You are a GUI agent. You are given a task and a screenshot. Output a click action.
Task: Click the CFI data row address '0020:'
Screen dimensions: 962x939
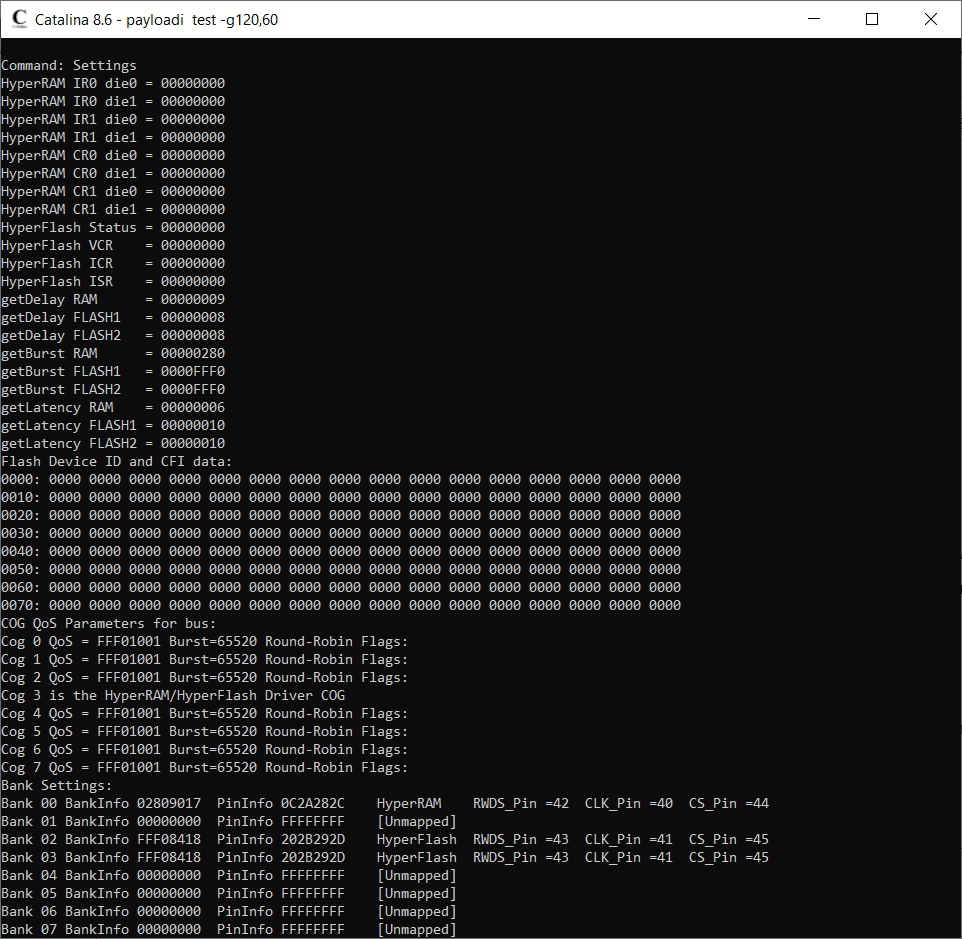click(x=21, y=515)
